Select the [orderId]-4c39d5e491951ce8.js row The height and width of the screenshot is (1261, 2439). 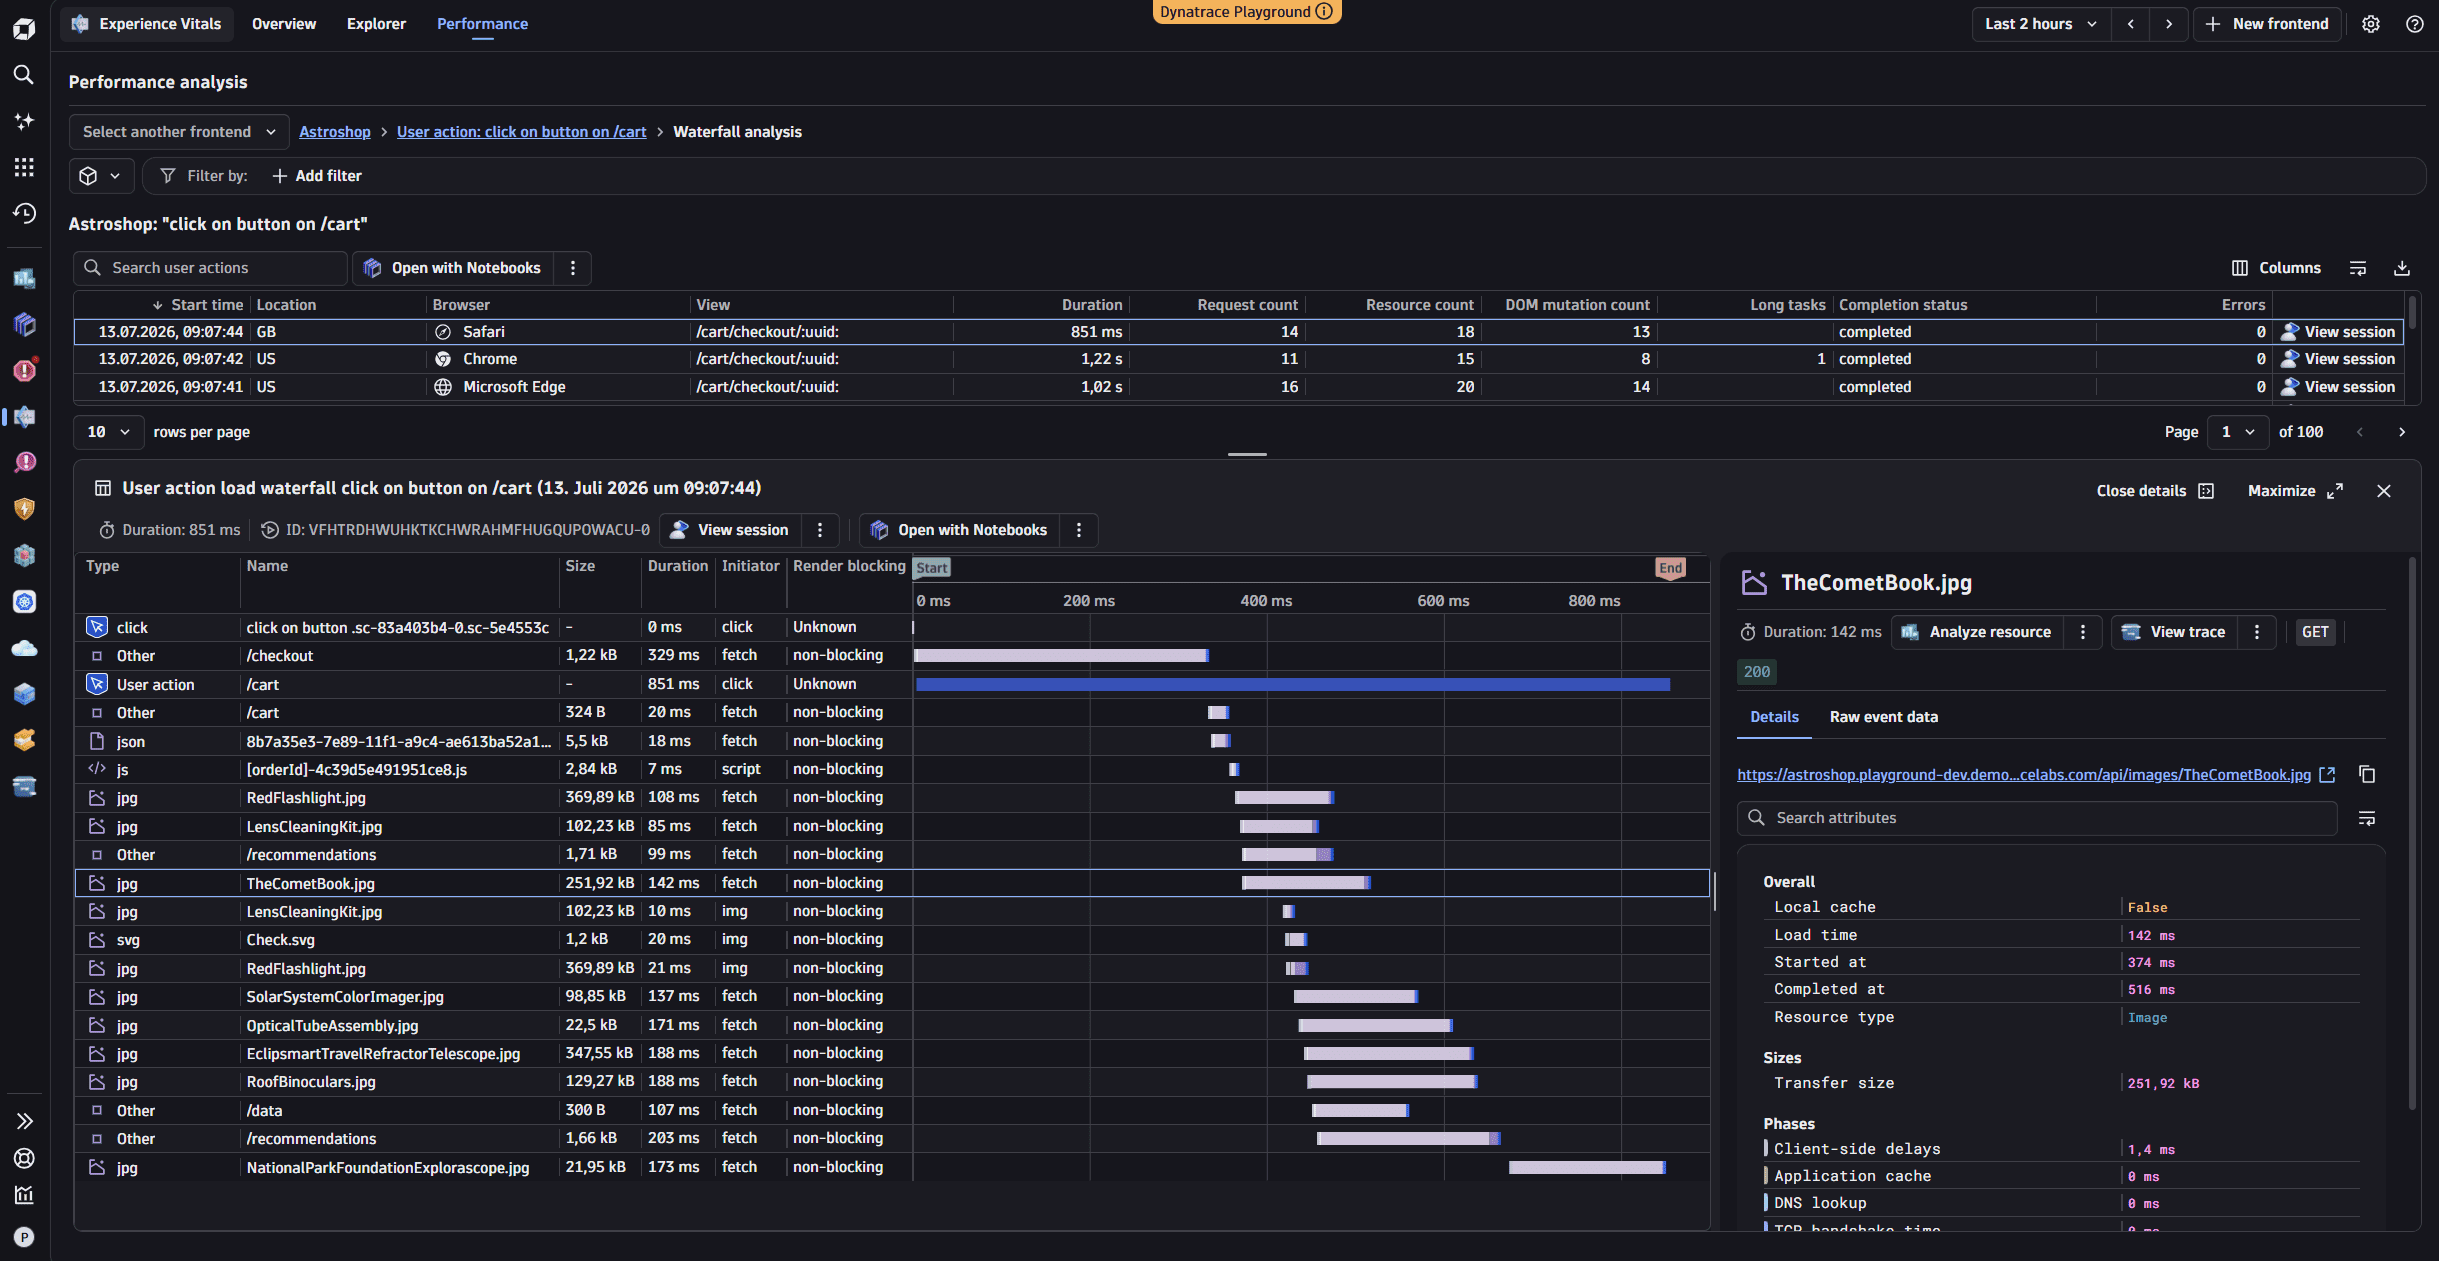(892, 769)
